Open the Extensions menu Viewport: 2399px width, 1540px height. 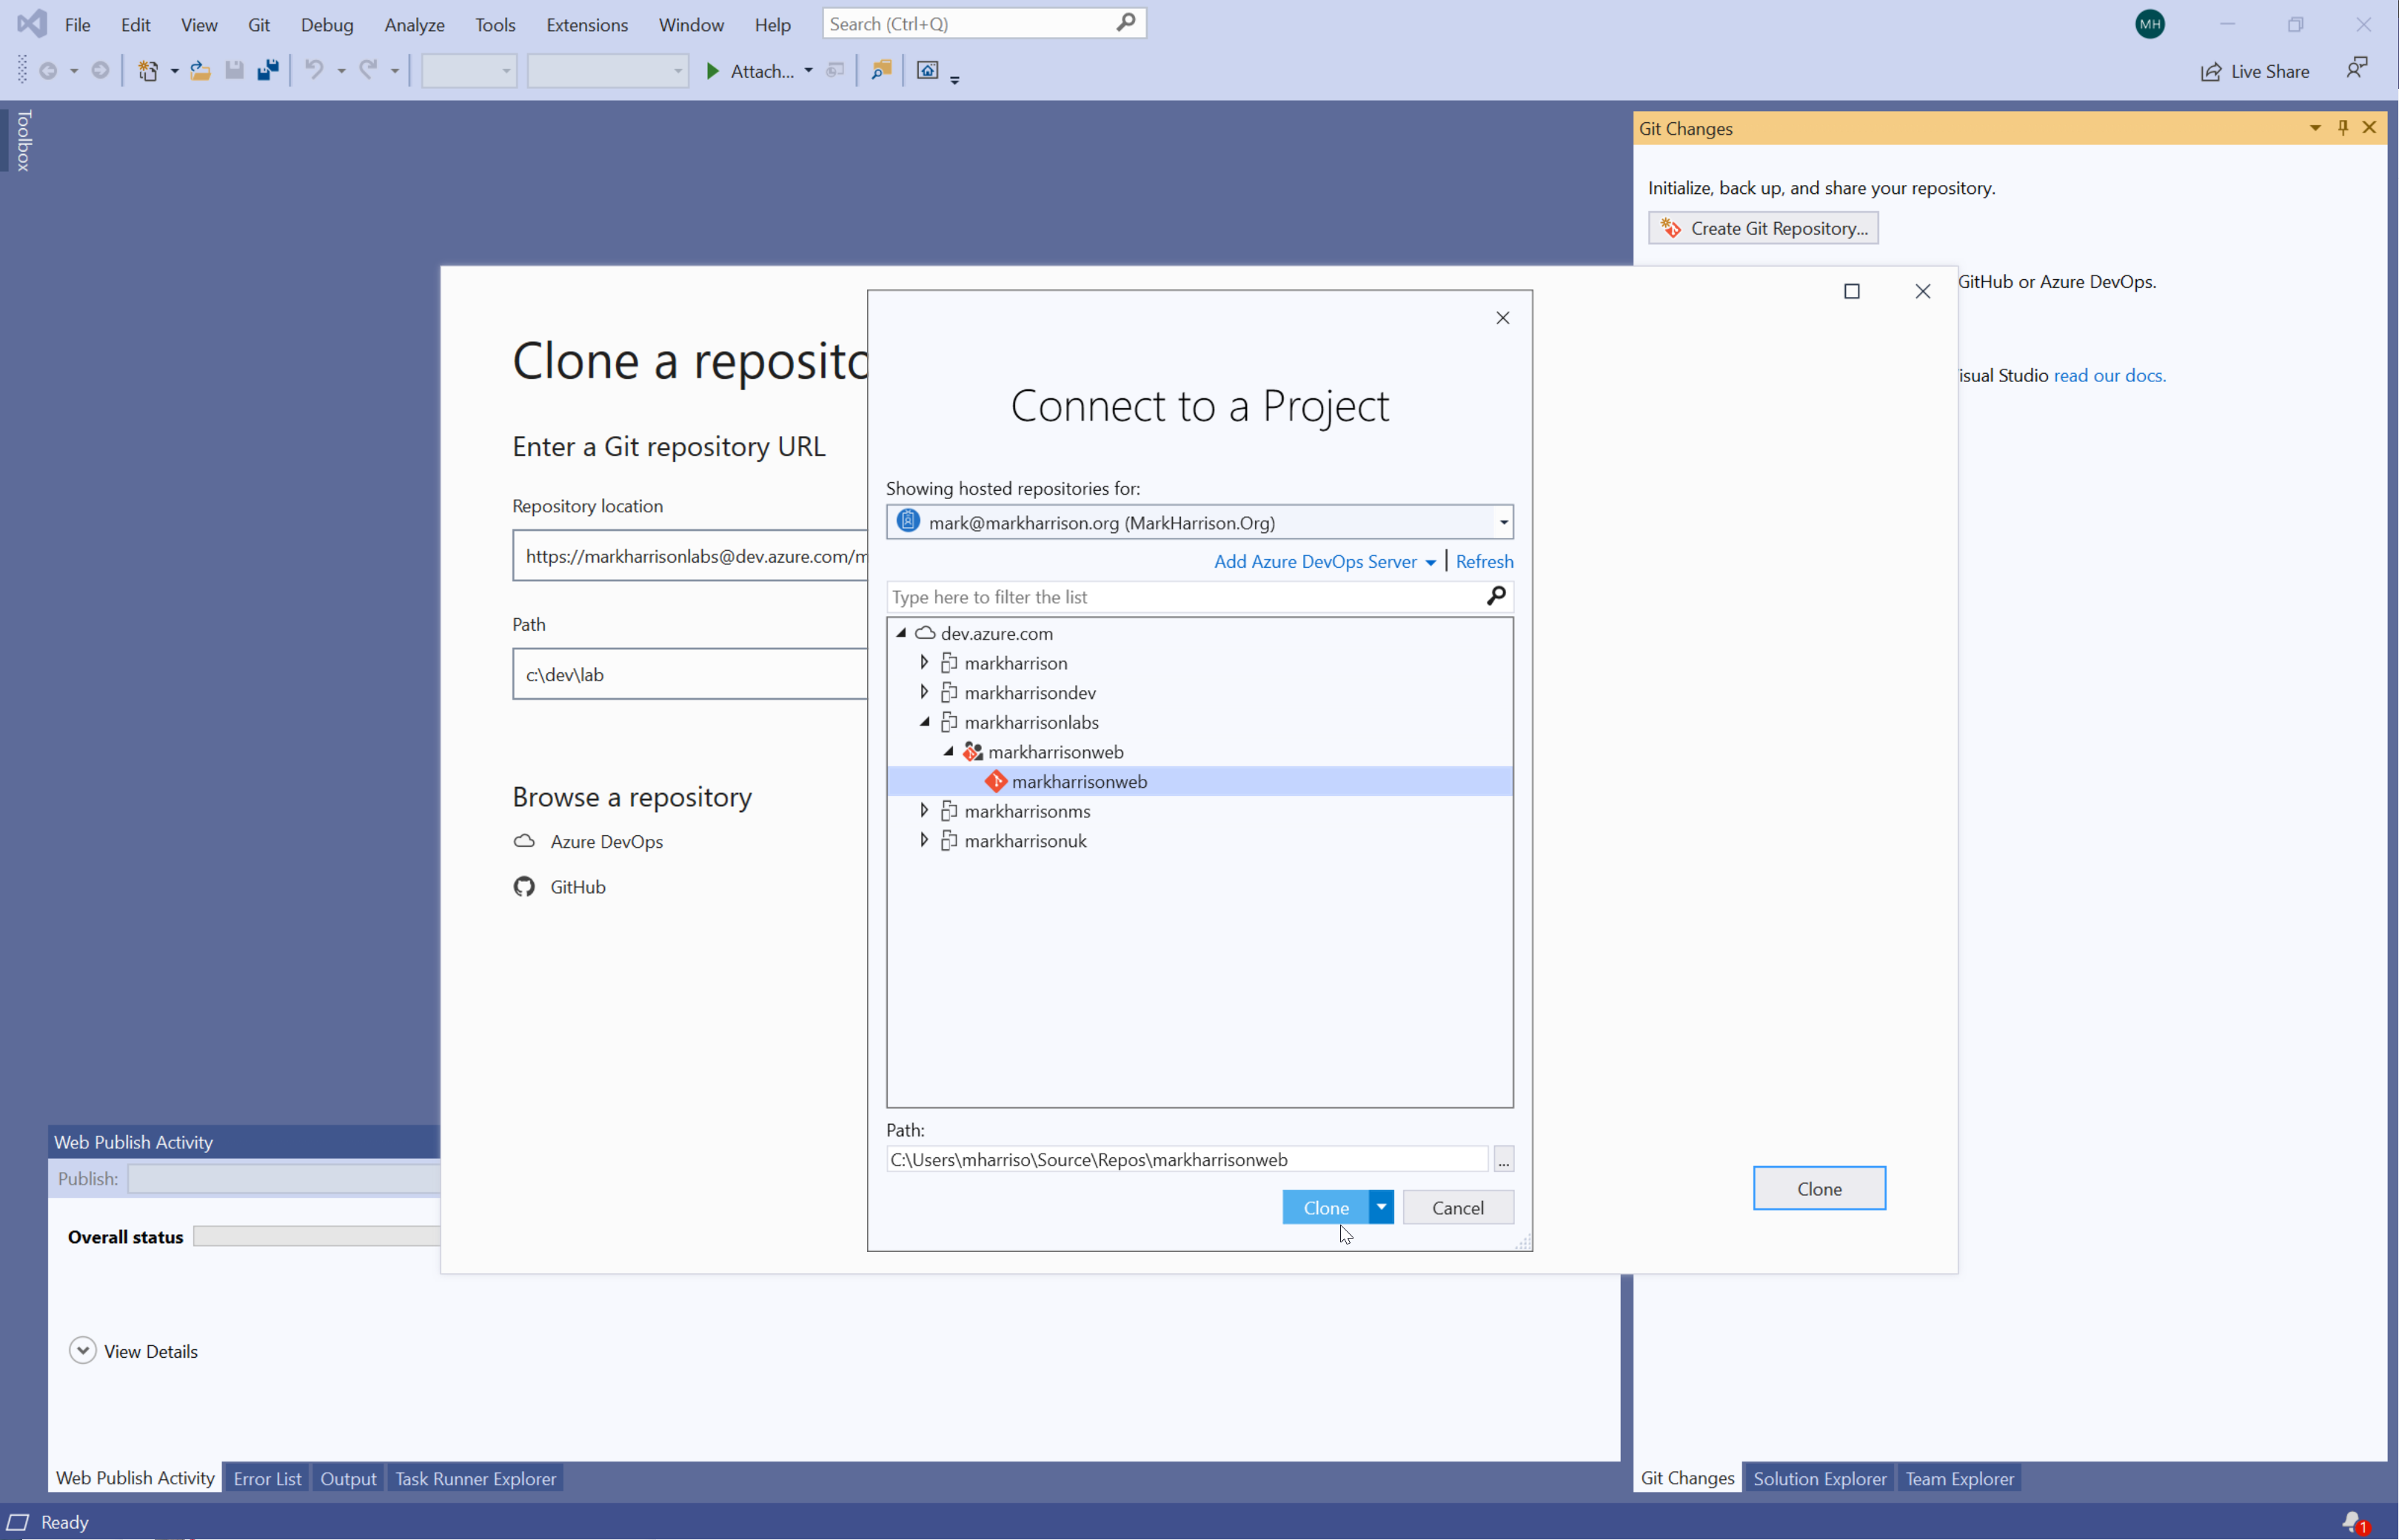tap(587, 24)
